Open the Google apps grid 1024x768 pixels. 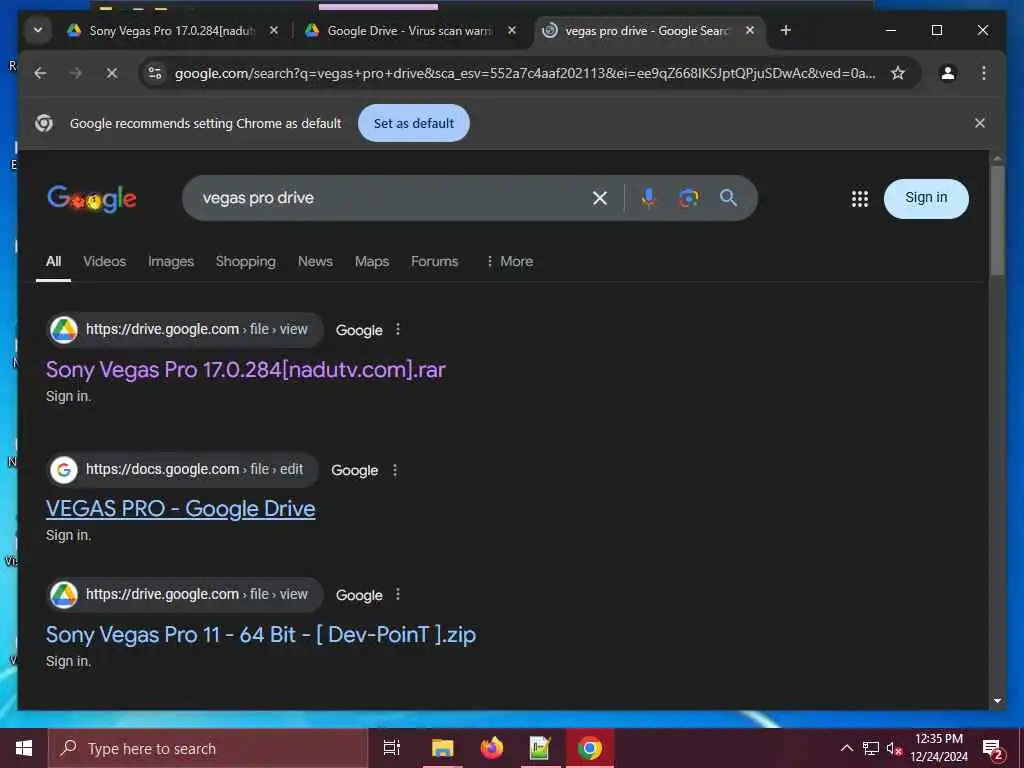point(859,199)
